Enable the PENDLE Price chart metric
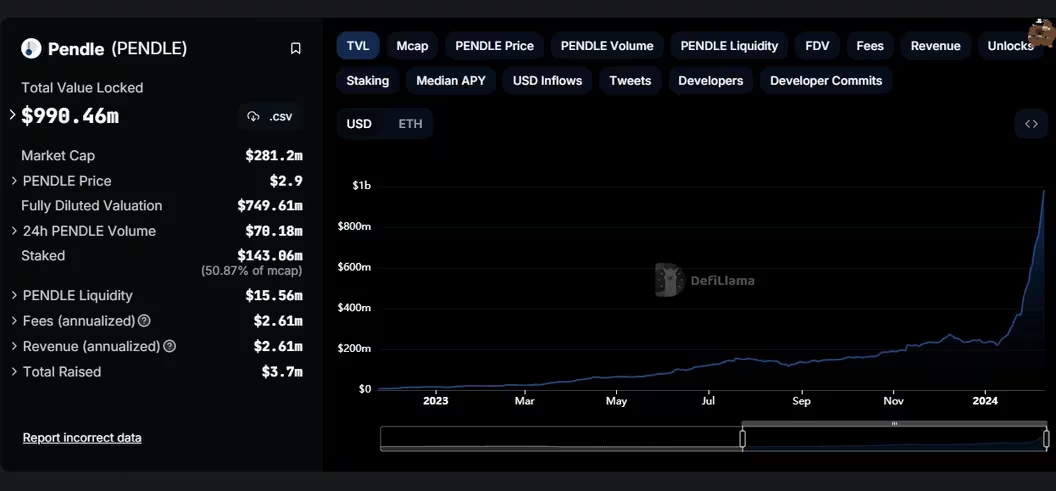This screenshot has width=1056, height=491. [x=494, y=46]
